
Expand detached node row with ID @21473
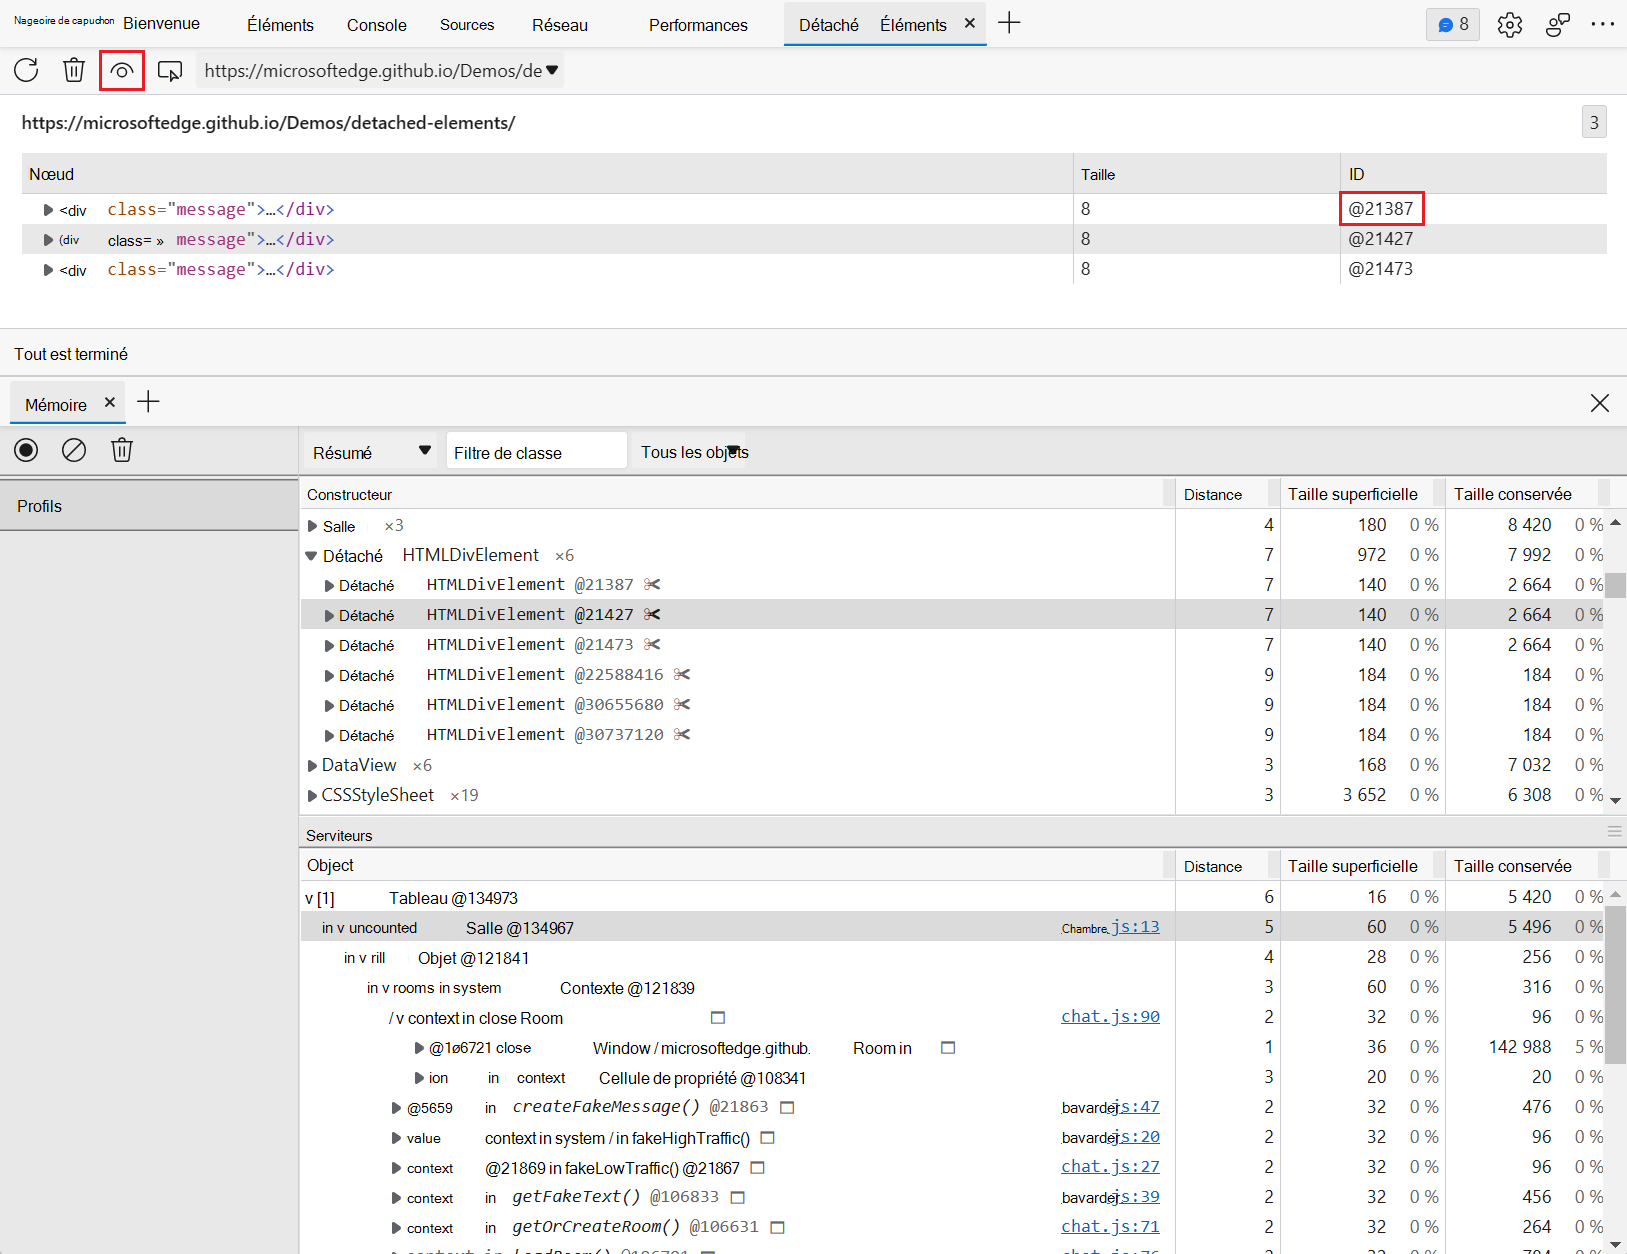[47, 270]
